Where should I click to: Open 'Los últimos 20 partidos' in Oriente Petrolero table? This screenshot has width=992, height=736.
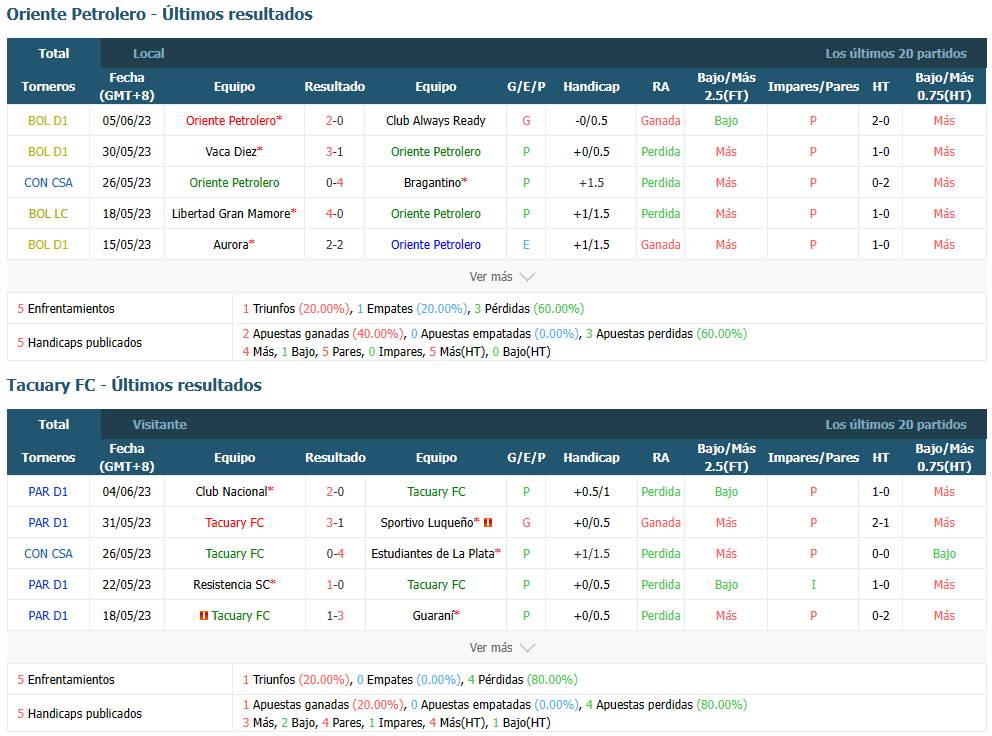(x=895, y=53)
